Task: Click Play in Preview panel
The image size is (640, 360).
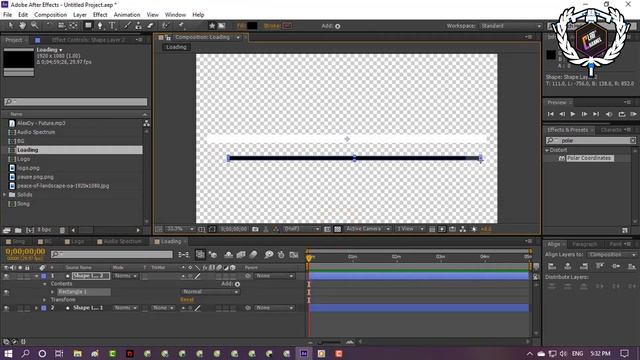Action: click(x=573, y=114)
